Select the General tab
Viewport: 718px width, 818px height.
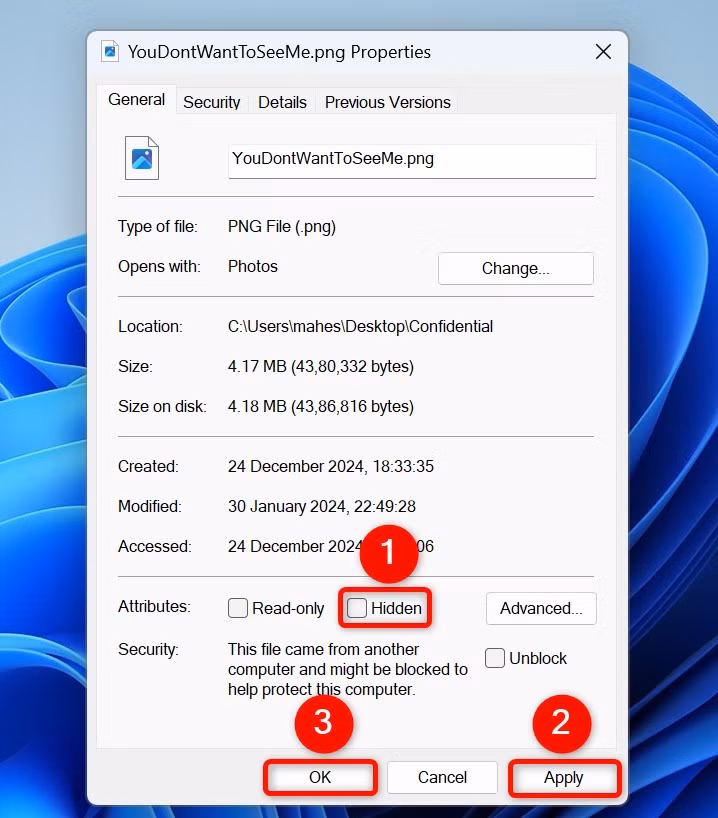pos(137,99)
